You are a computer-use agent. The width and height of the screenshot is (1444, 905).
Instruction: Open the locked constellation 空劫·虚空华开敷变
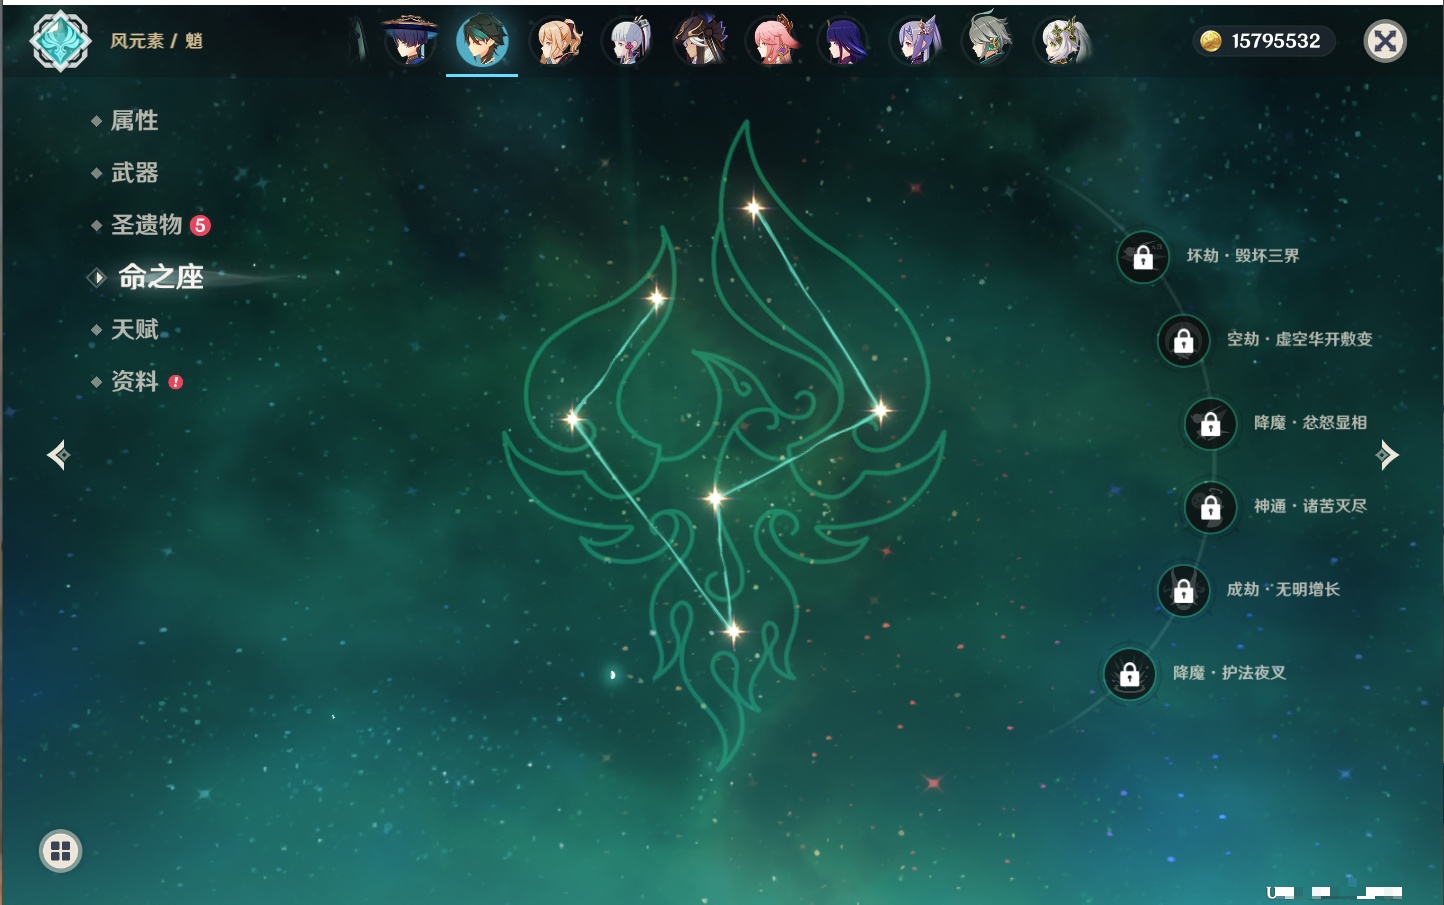coord(1183,340)
